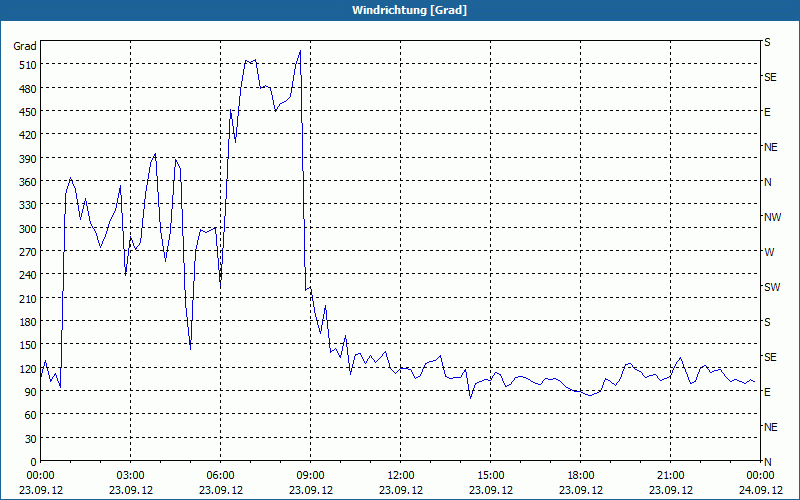800x500 pixels.
Task: Click the "Grad" y-axis unit label
Action: (x=24, y=46)
